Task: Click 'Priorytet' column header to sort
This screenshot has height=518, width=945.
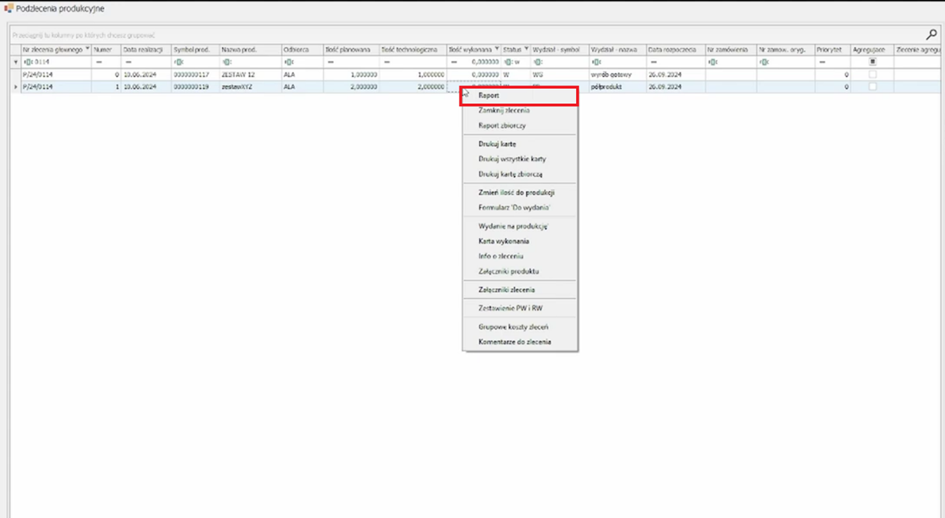Action: click(x=828, y=49)
